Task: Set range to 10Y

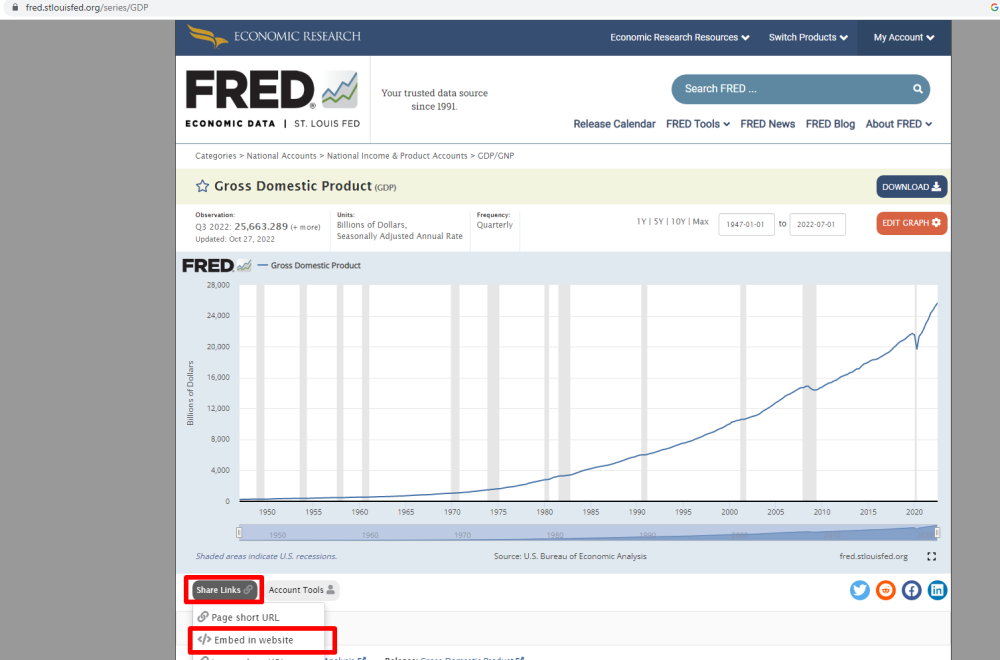Action: pyautogui.click(x=678, y=222)
